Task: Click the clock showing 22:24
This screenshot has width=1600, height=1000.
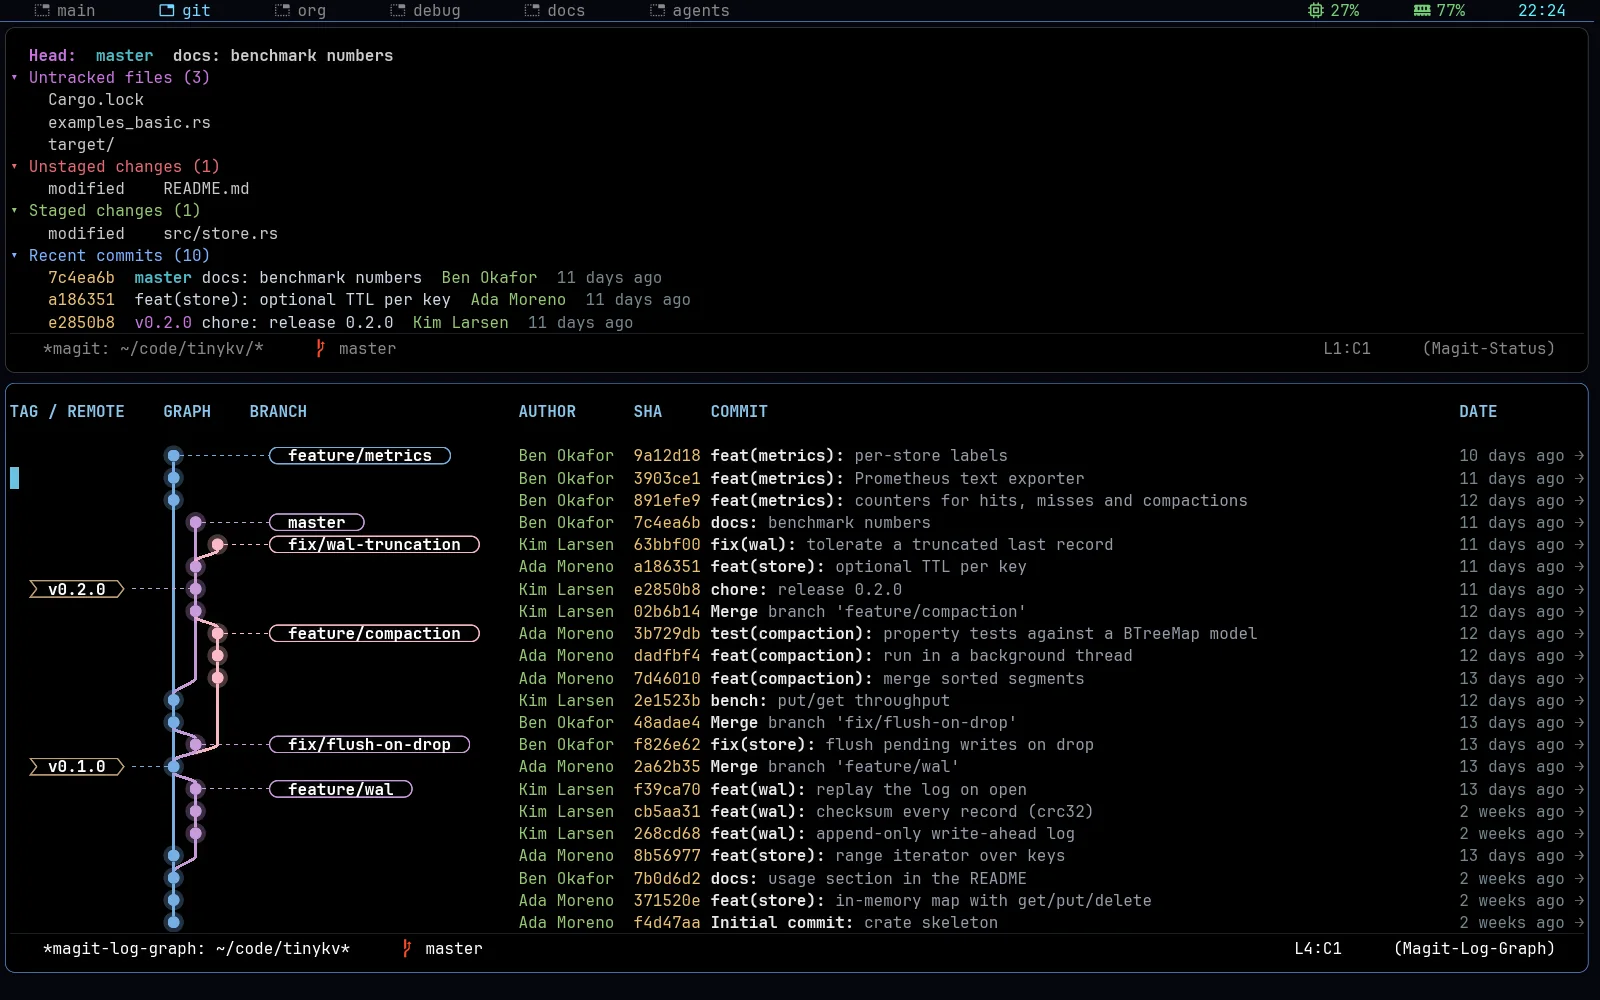Action: point(1542,10)
